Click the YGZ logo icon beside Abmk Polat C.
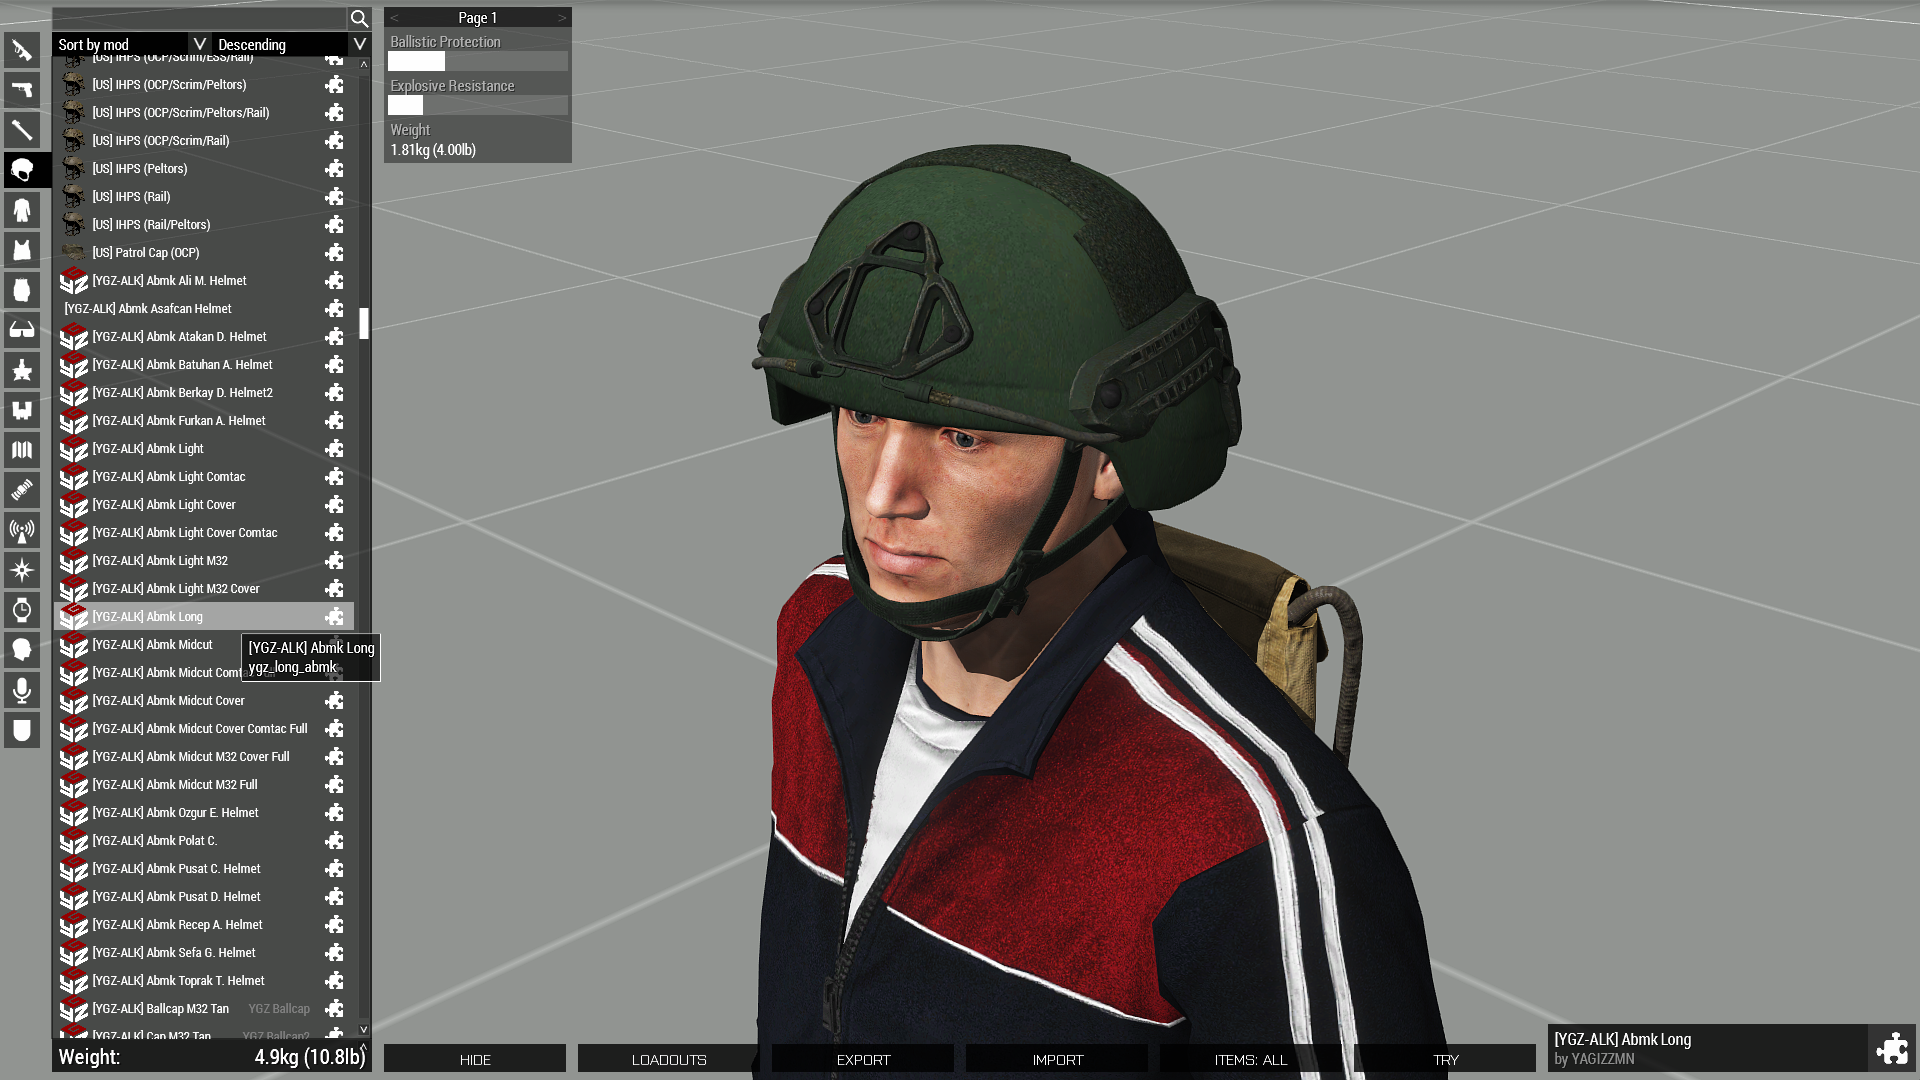This screenshot has width=1920, height=1080. [x=74, y=841]
